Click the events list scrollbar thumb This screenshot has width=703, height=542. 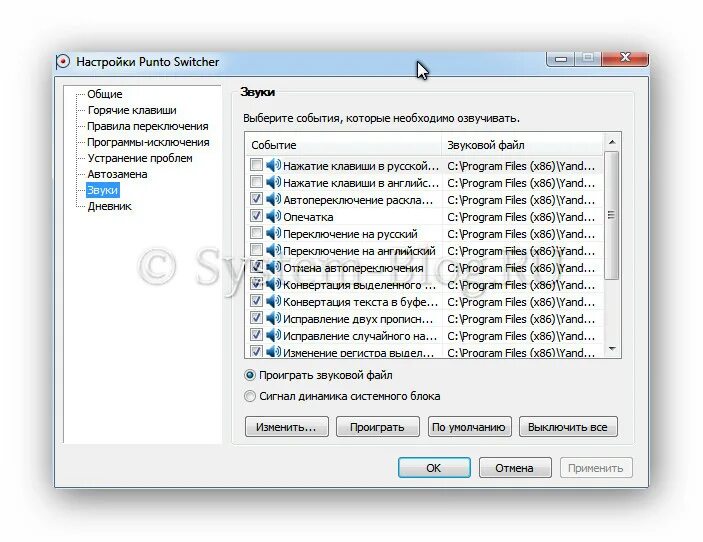coord(612,215)
